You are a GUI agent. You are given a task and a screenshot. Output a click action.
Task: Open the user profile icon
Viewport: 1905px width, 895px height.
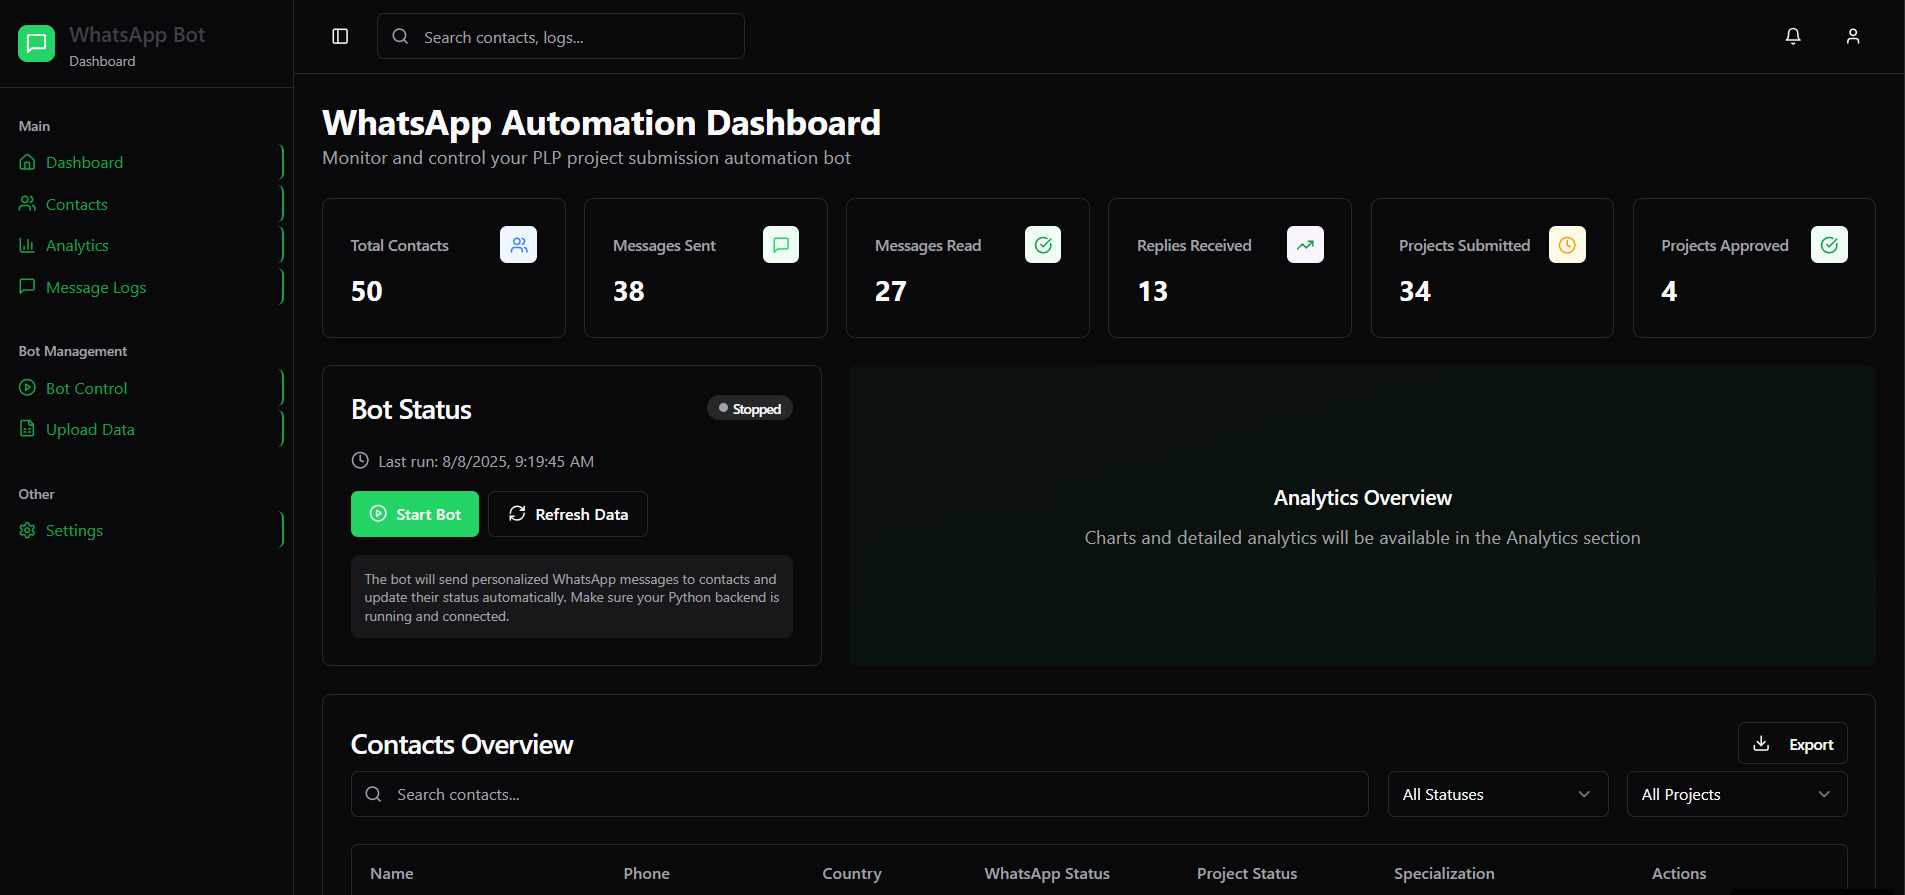coord(1853,36)
